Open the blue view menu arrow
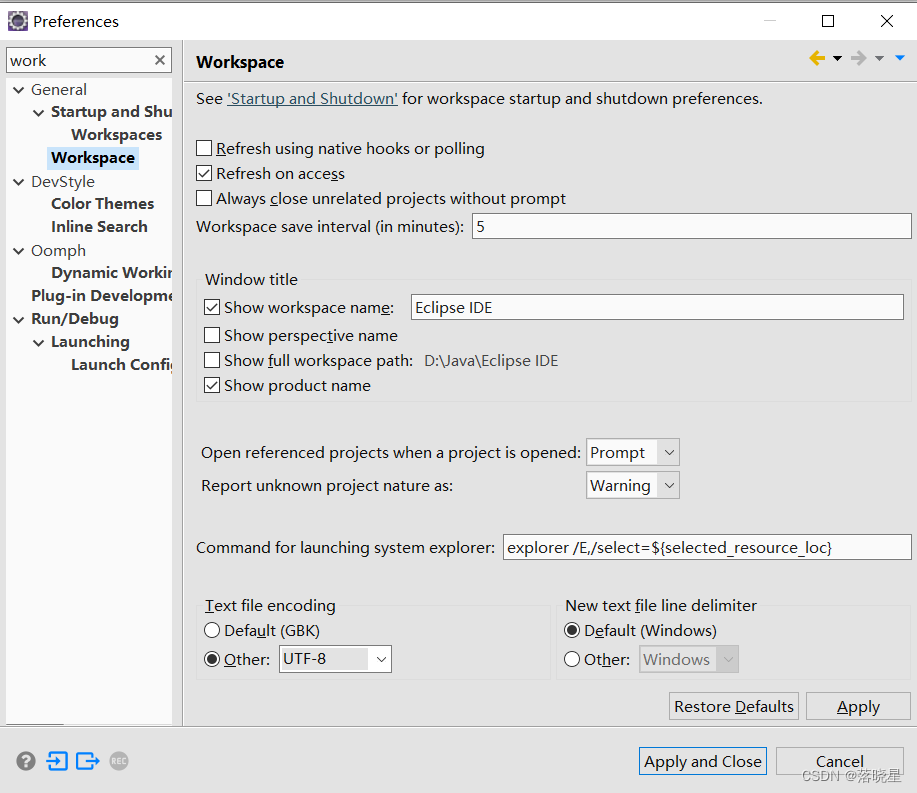The image size is (917, 793). click(x=900, y=57)
